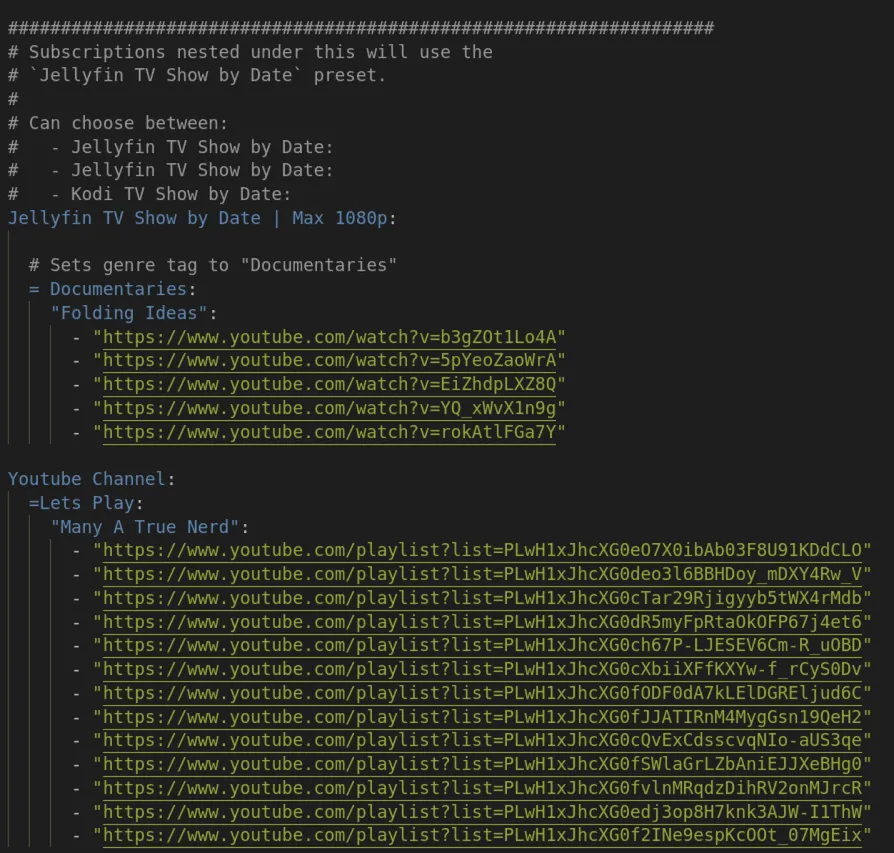The image size is (894, 853).
Task: Open playlist link ending in sscvqNIo-aUS3qe
Action: click(x=482, y=741)
